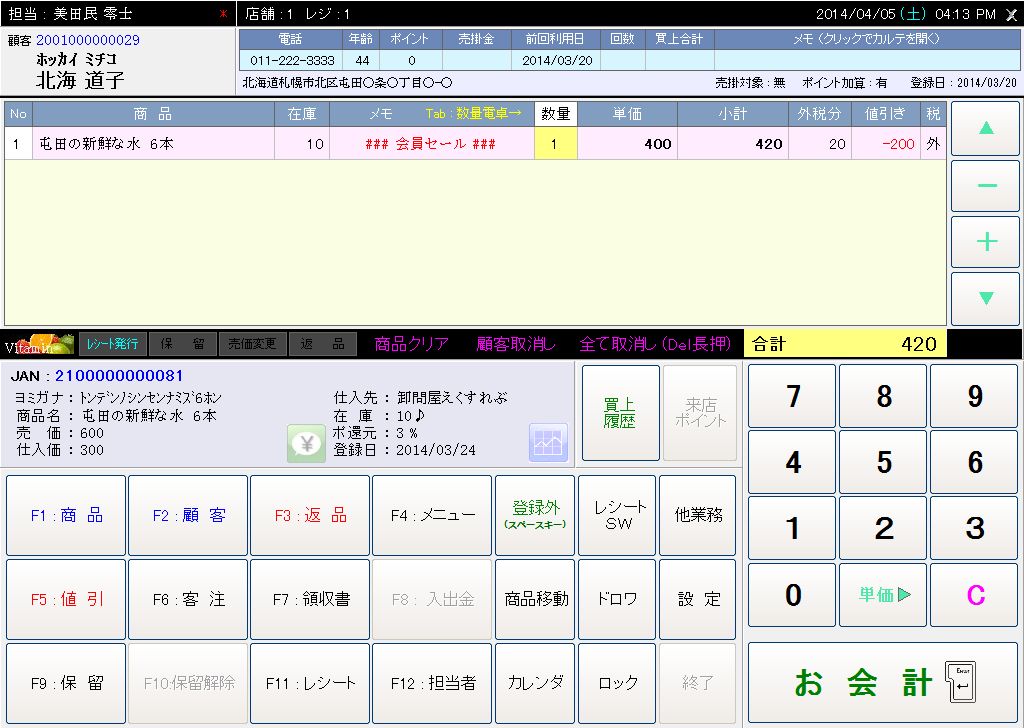Select the yellow 数量 quantity cell
The image size is (1024, 728).
(555, 144)
